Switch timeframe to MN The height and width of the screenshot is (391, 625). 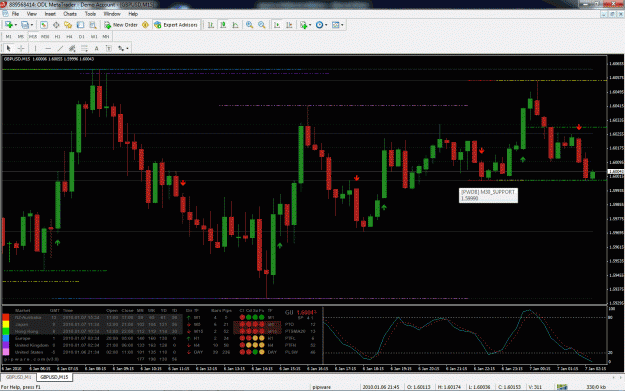point(106,36)
